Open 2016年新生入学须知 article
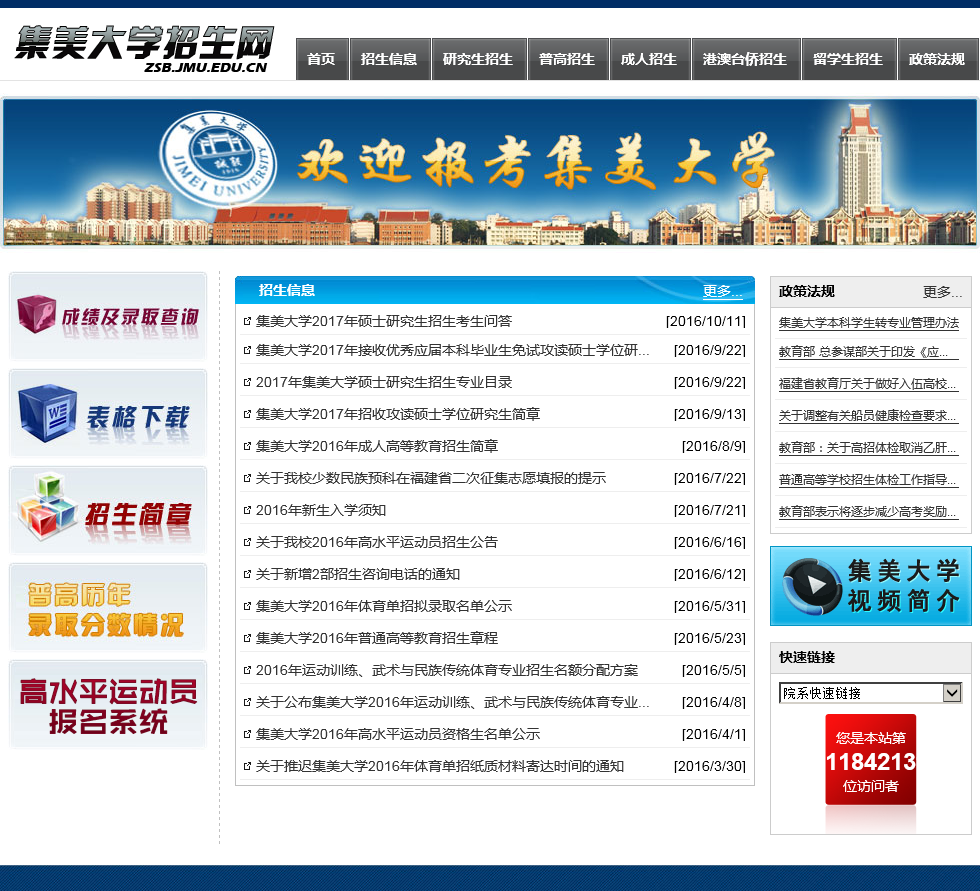 (321, 510)
